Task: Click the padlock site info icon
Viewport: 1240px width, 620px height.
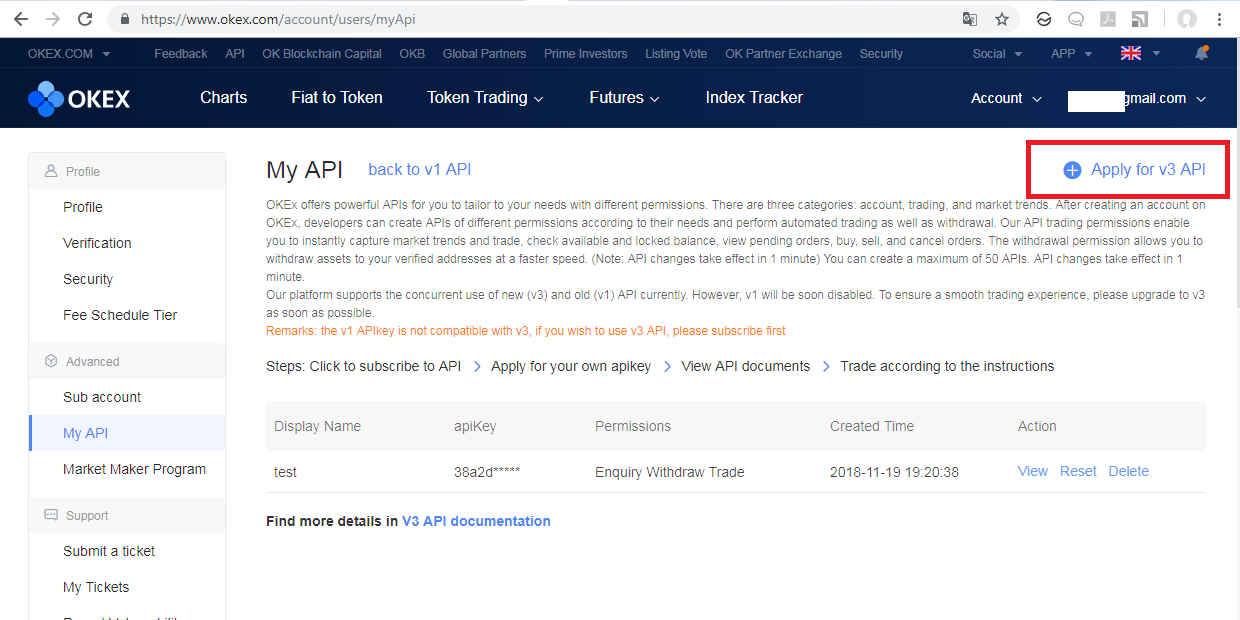Action: (x=125, y=19)
